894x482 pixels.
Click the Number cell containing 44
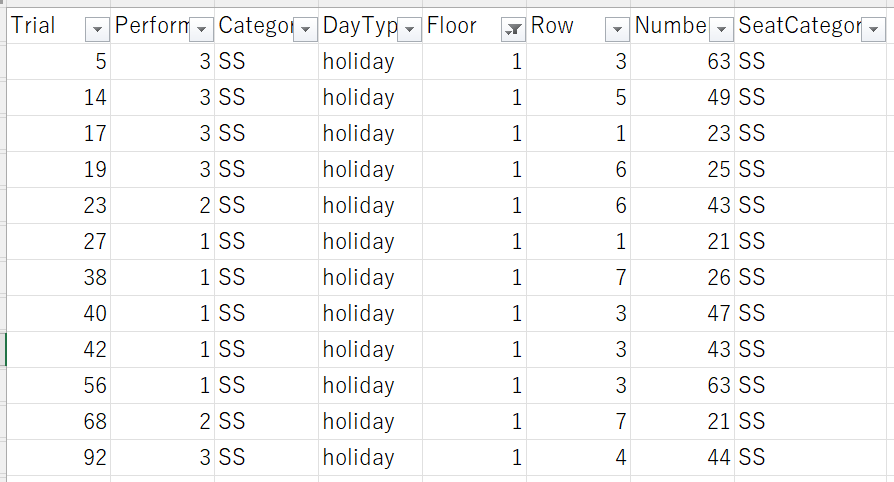pyautogui.click(x=682, y=457)
